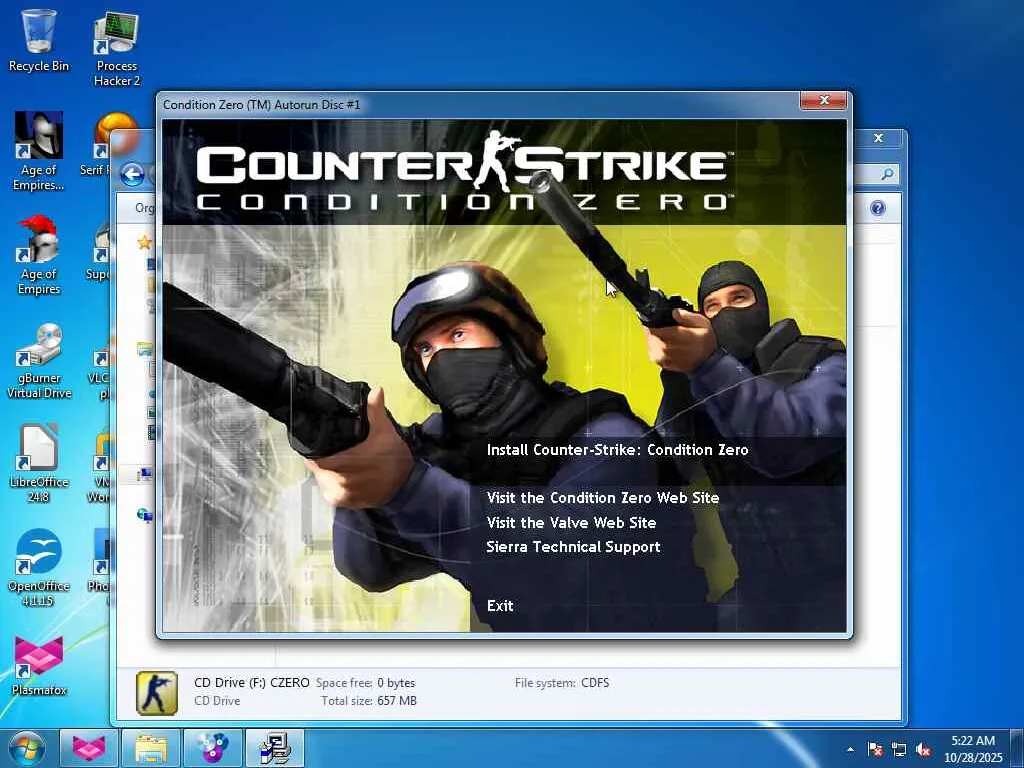
Task: Select the CZERO CD drive icon in details pane
Action: [157, 693]
